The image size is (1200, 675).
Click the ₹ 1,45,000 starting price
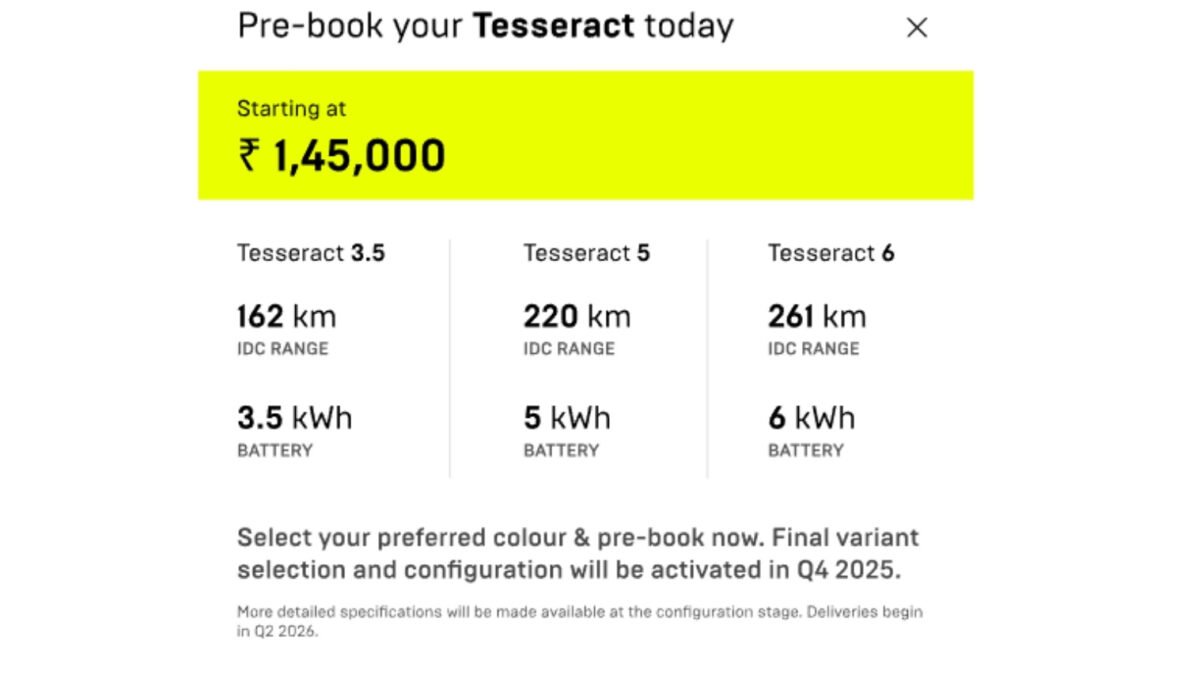pyautogui.click(x=341, y=156)
